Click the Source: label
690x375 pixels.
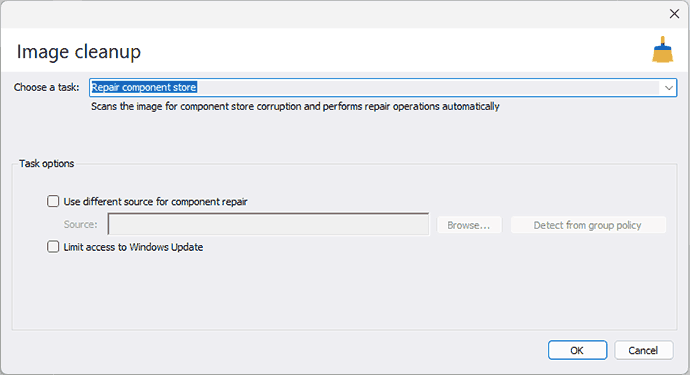[x=81, y=224]
